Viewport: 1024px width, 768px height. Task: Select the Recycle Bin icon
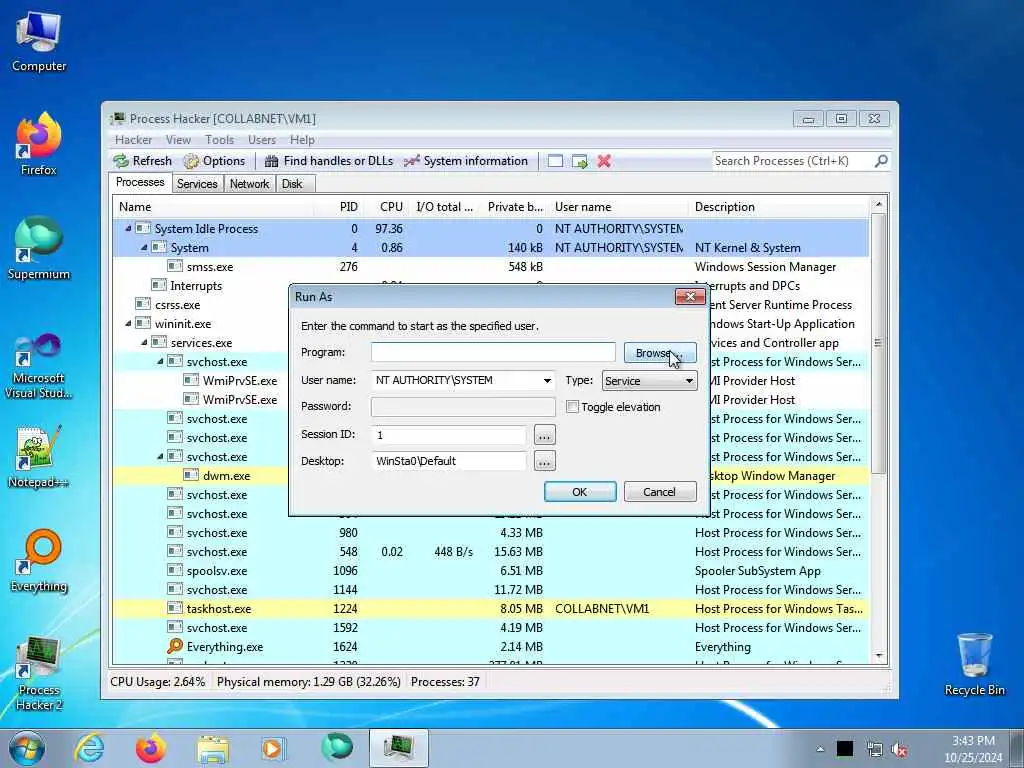[974, 665]
